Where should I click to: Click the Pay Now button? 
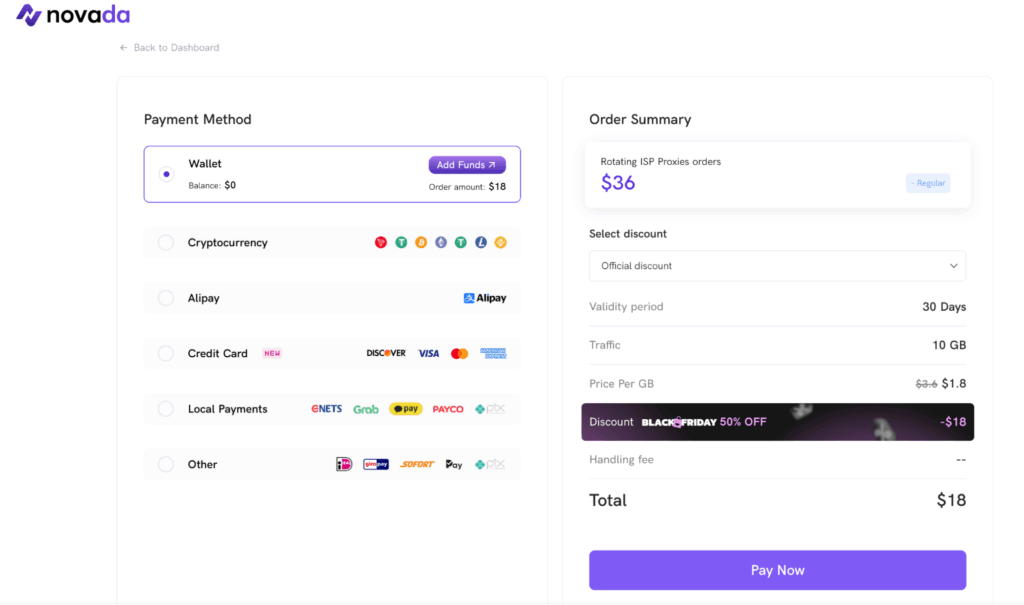pos(777,570)
